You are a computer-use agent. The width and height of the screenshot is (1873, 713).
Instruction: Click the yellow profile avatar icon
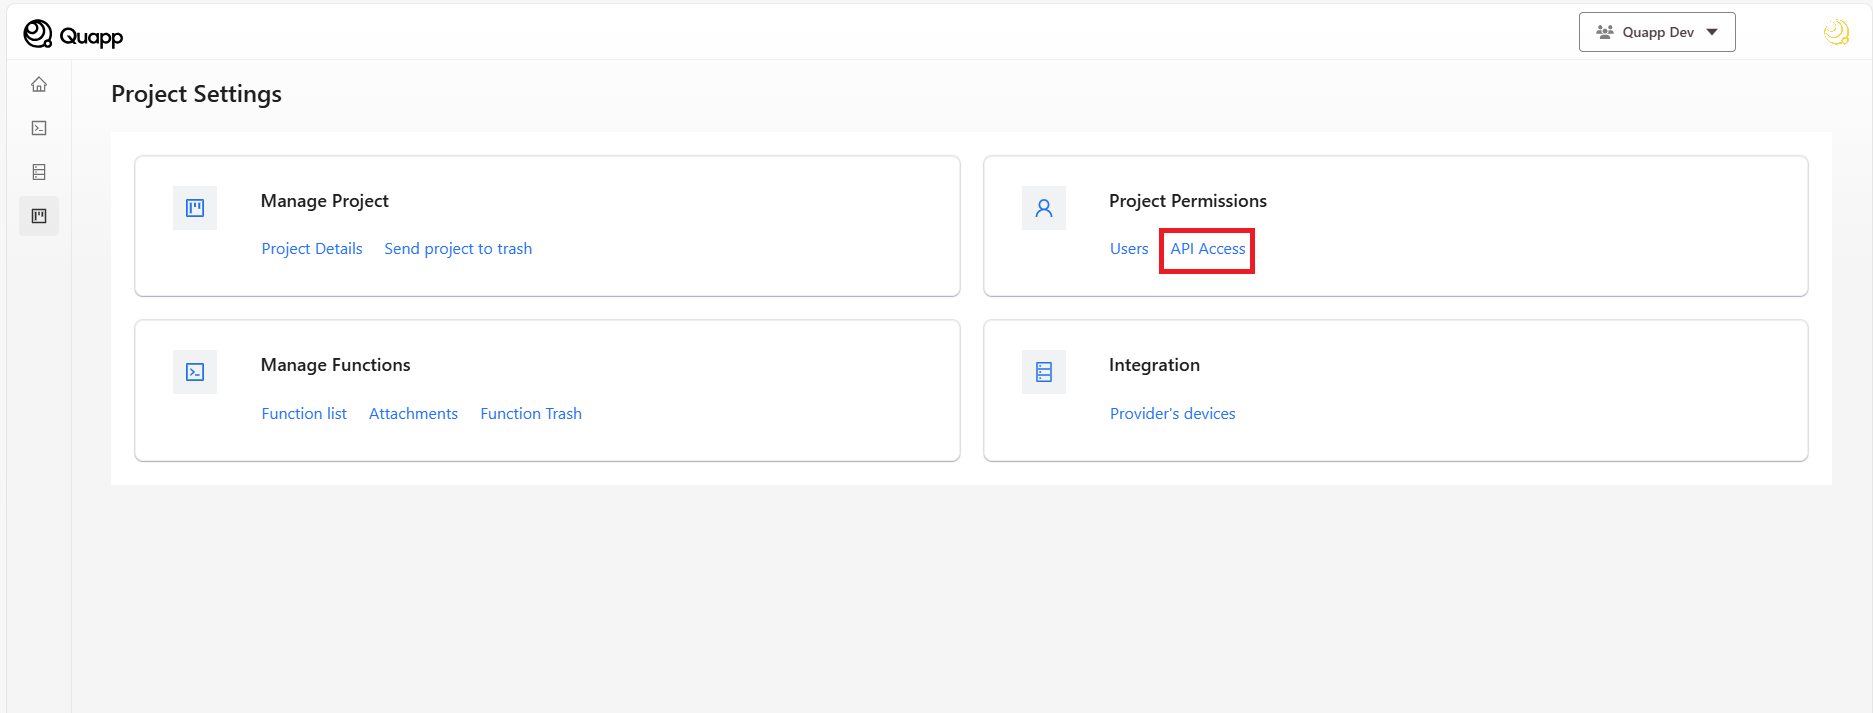pos(1836,33)
